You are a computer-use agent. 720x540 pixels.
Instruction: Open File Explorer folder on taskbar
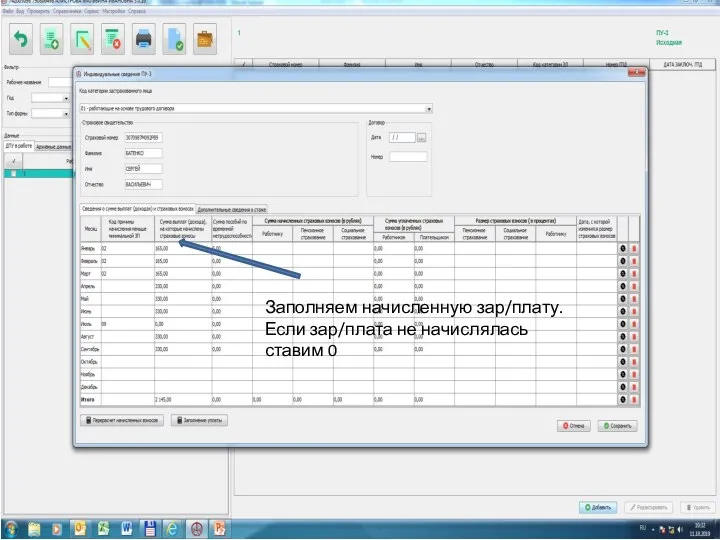[34, 529]
